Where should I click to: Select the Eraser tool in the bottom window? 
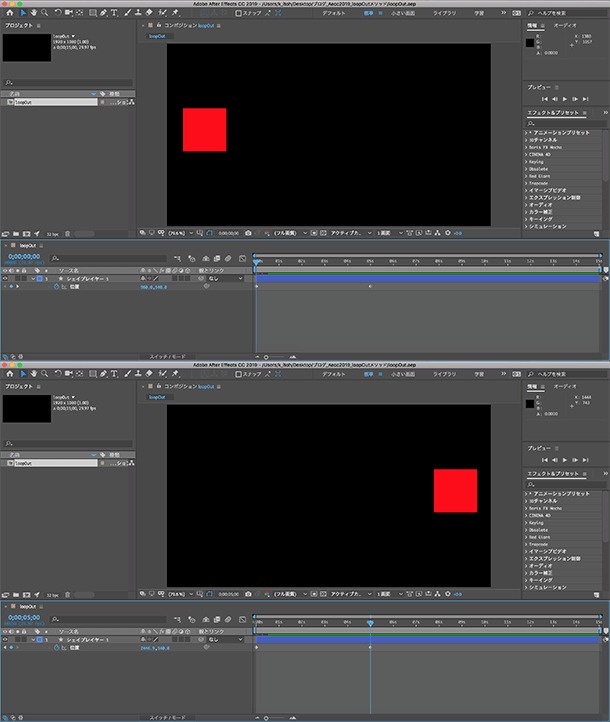149,374
